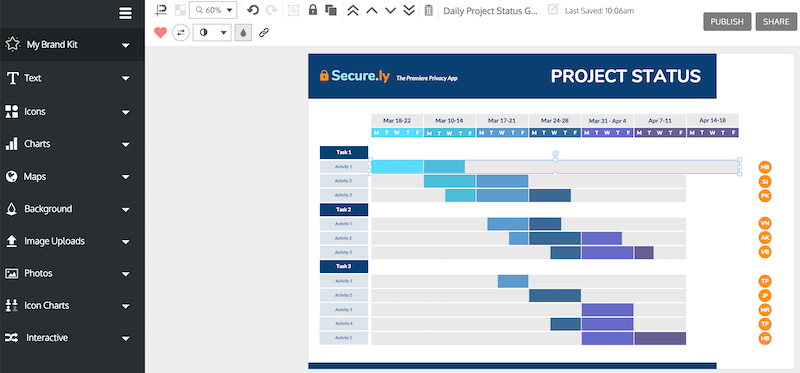Screen dimensions: 800x373
Task: Expand arrow next to Image Uploads
Action: pyautogui.click(x=126, y=242)
